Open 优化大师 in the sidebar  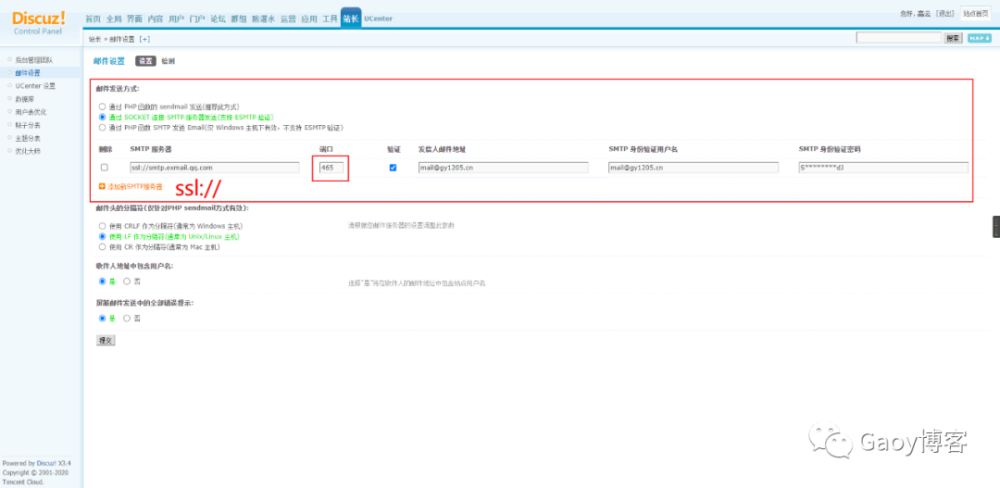(x=28, y=151)
